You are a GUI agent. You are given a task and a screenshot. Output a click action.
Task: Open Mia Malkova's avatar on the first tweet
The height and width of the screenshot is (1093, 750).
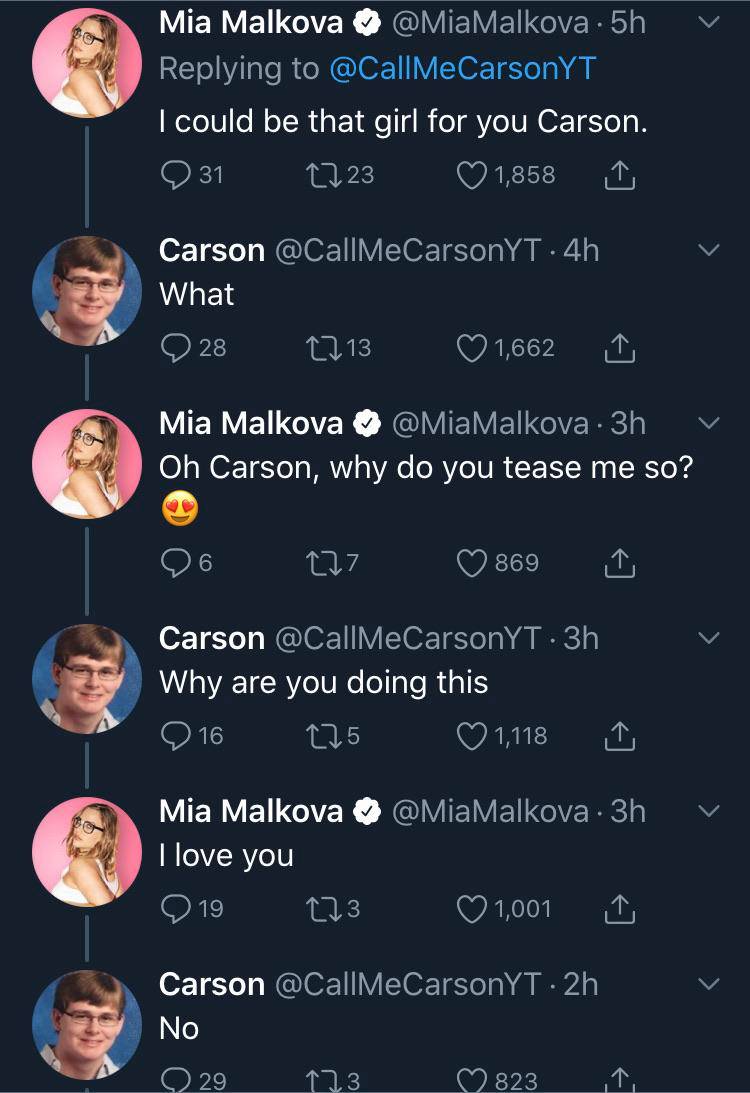pos(87,65)
